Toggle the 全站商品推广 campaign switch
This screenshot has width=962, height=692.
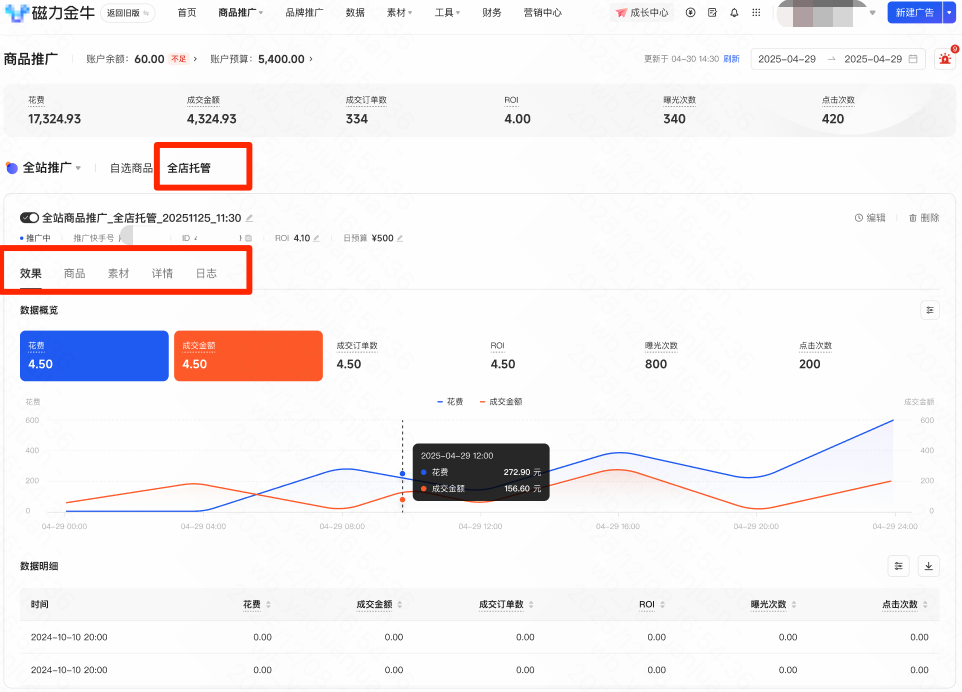tap(29, 218)
